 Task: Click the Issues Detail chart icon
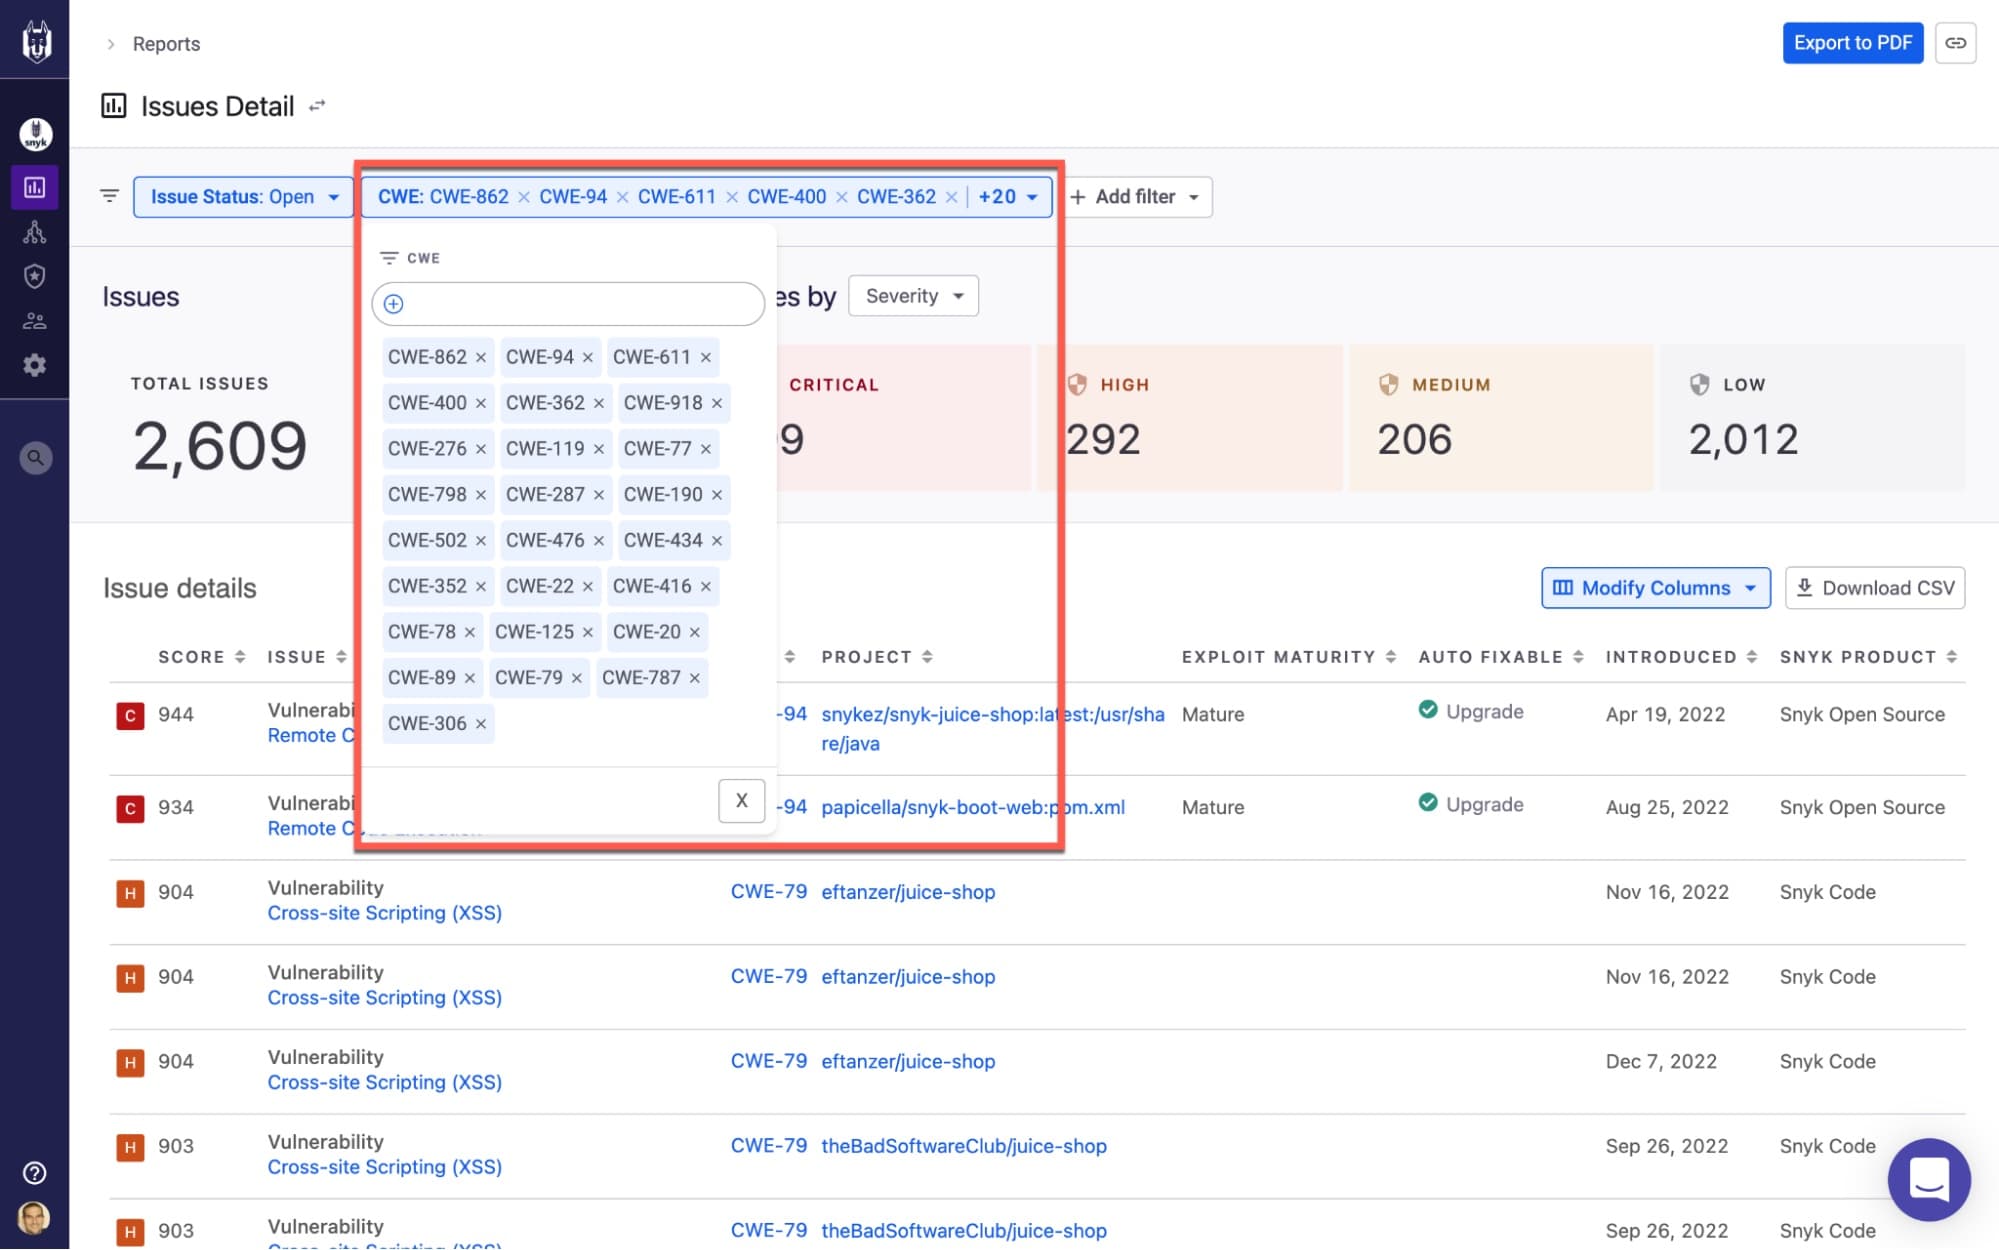coord(112,105)
